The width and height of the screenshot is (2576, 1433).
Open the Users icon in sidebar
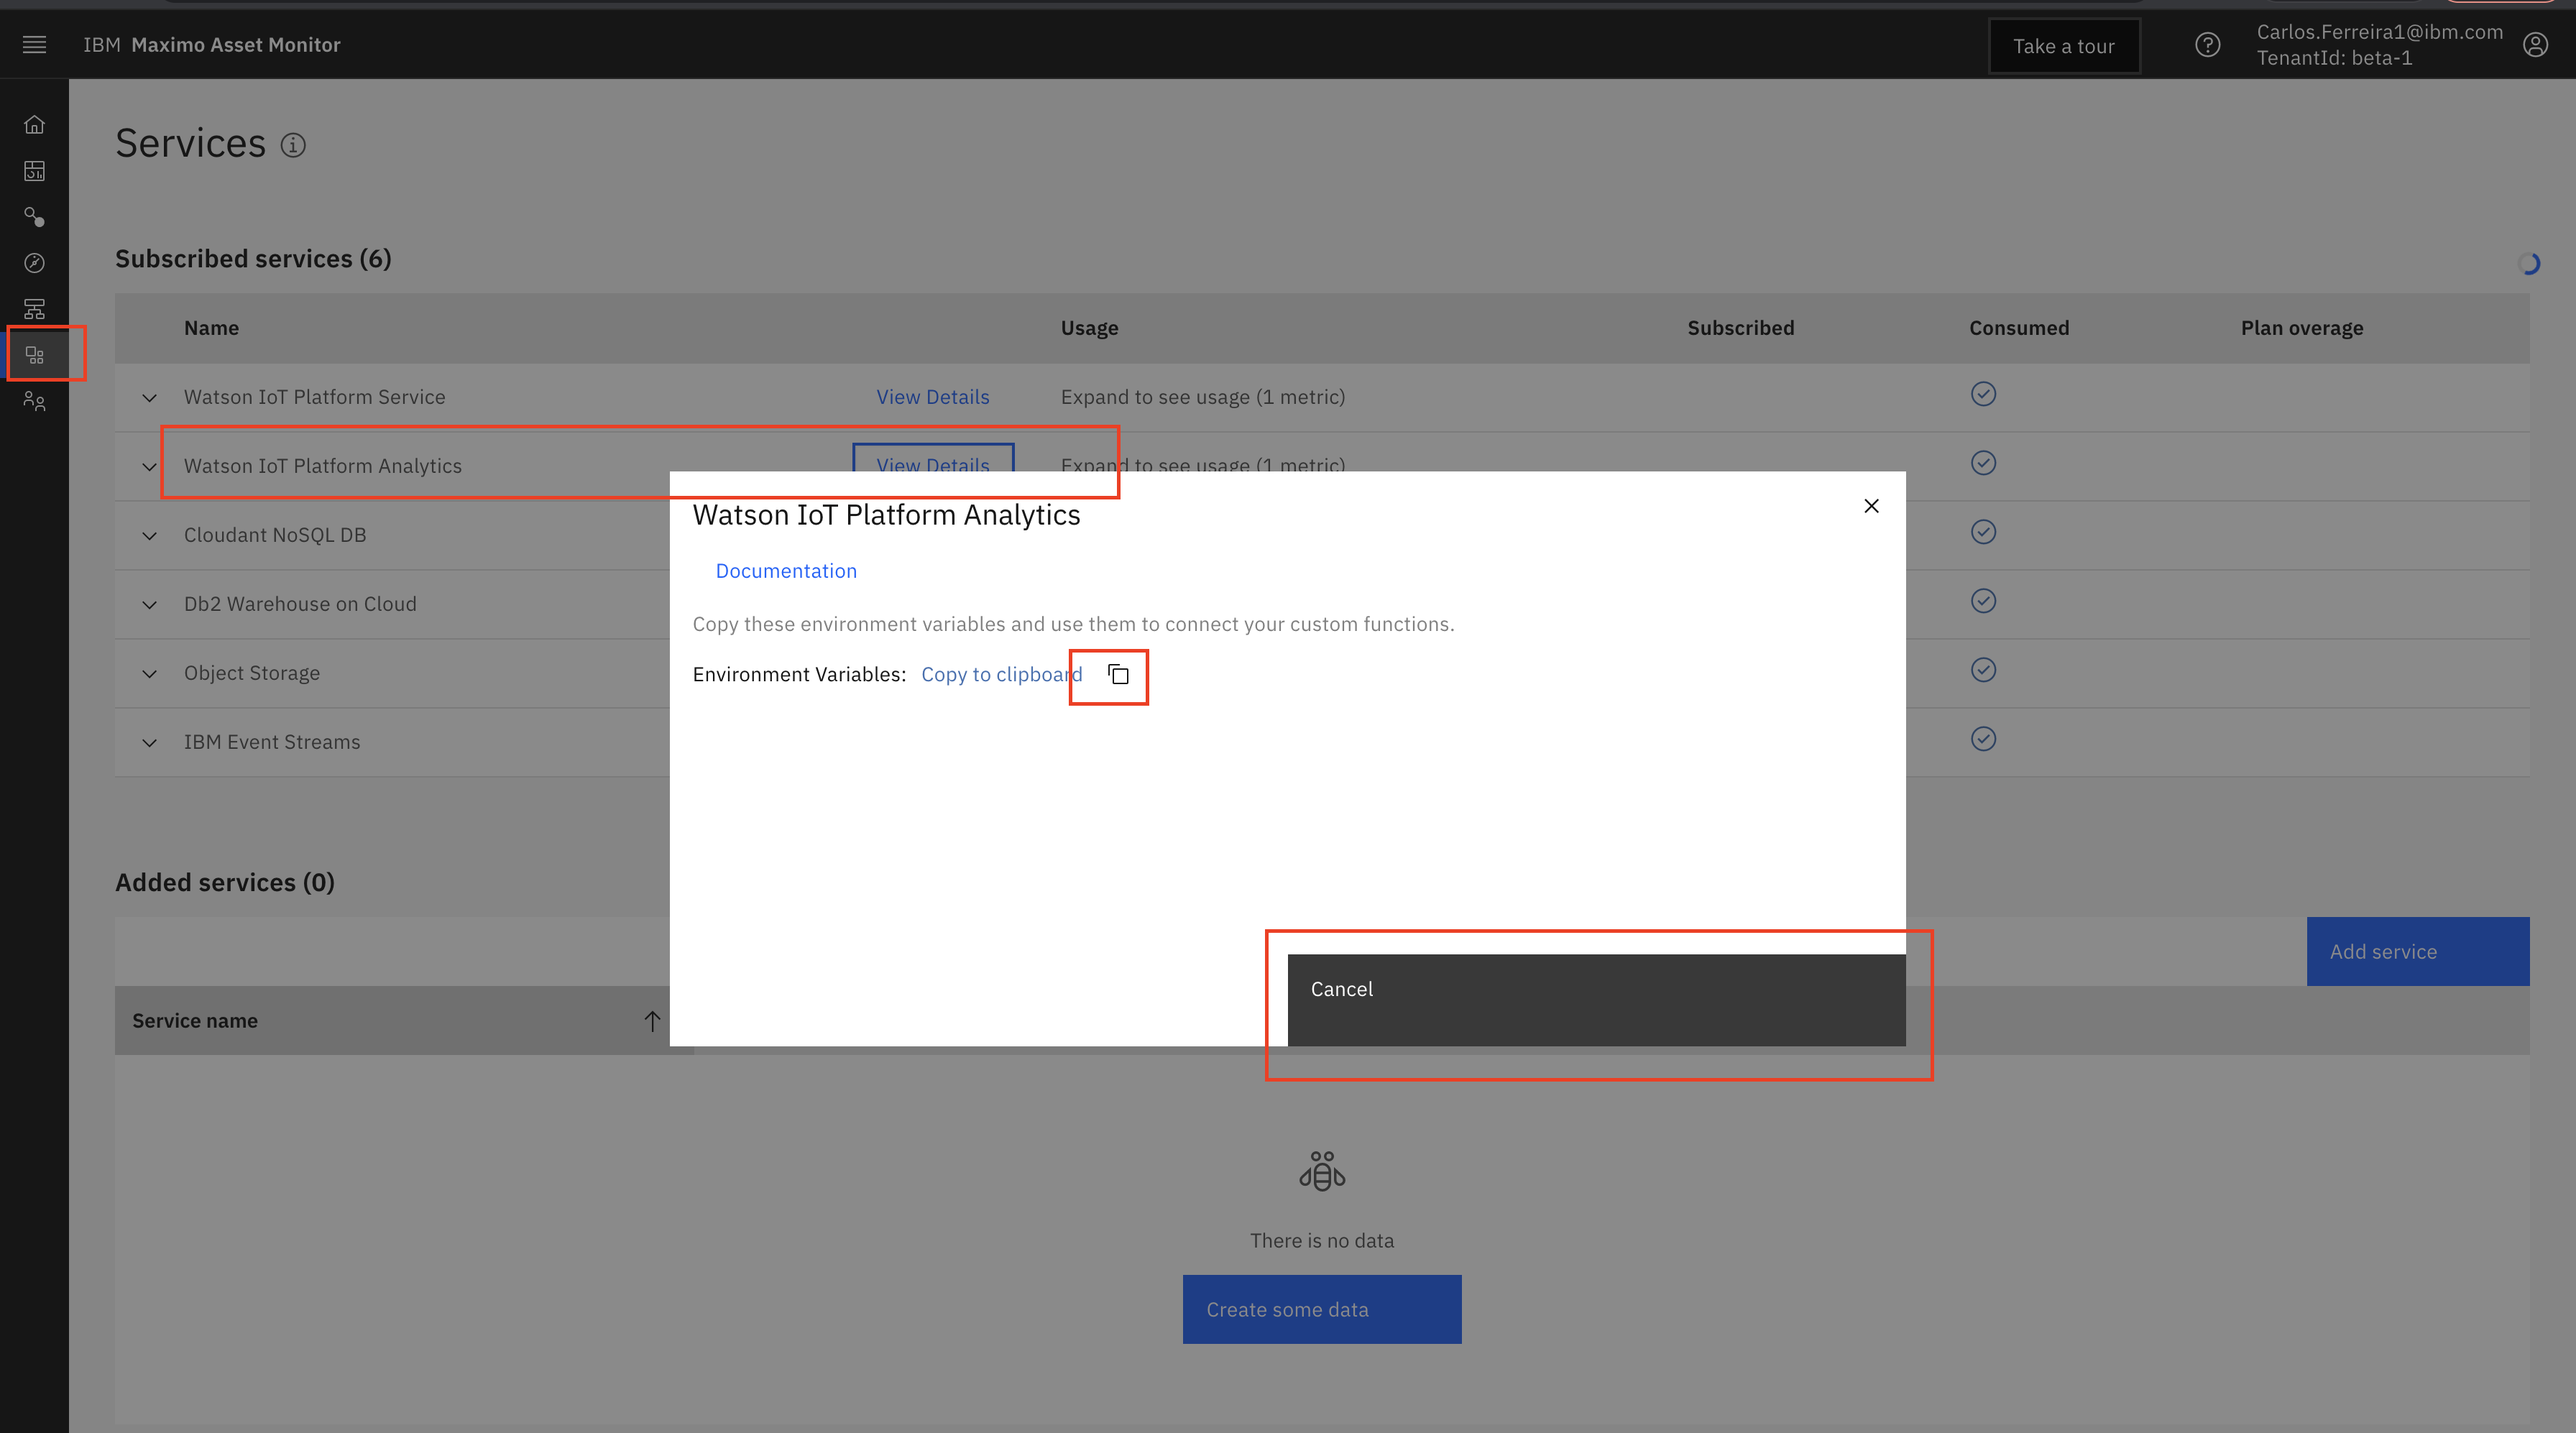[x=34, y=401]
